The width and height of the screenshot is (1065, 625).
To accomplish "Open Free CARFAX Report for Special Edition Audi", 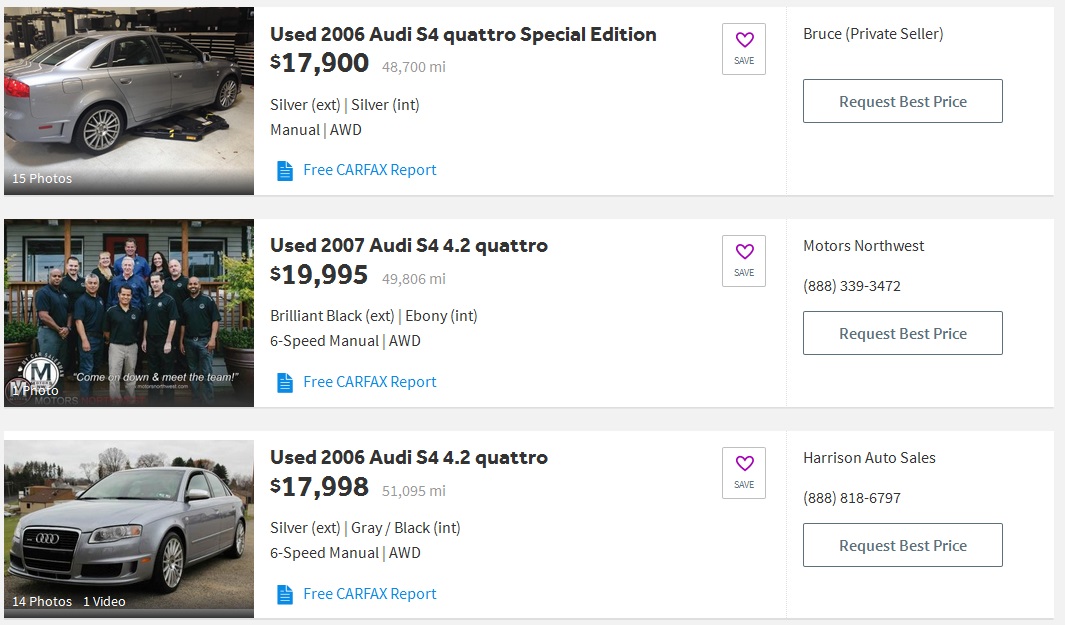I will [x=369, y=170].
